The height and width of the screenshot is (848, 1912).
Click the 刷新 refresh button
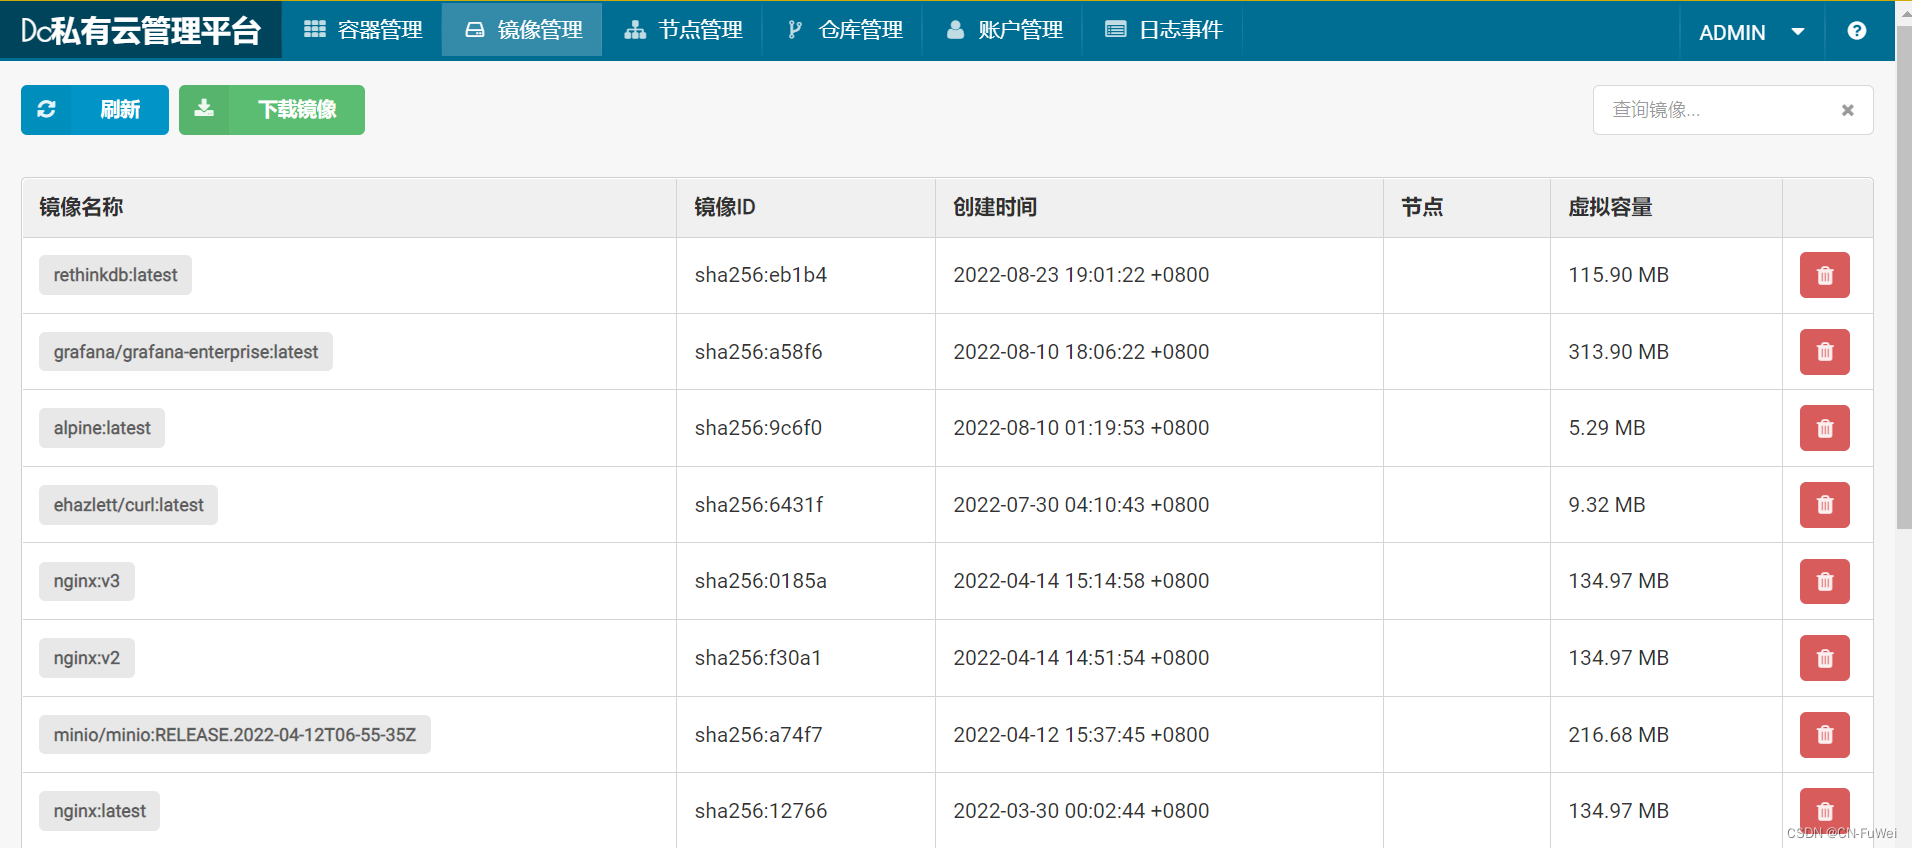click(95, 110)
